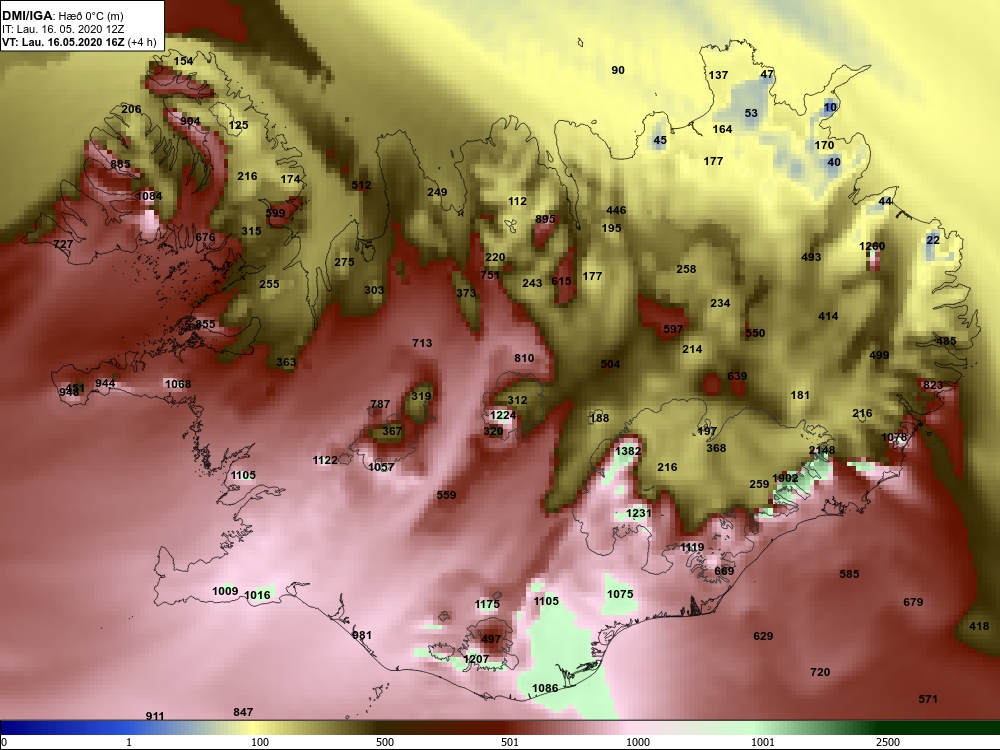The width and height of the screenshot is (1000, 750).
Task: Click the map value '154'
Action: 183,61
